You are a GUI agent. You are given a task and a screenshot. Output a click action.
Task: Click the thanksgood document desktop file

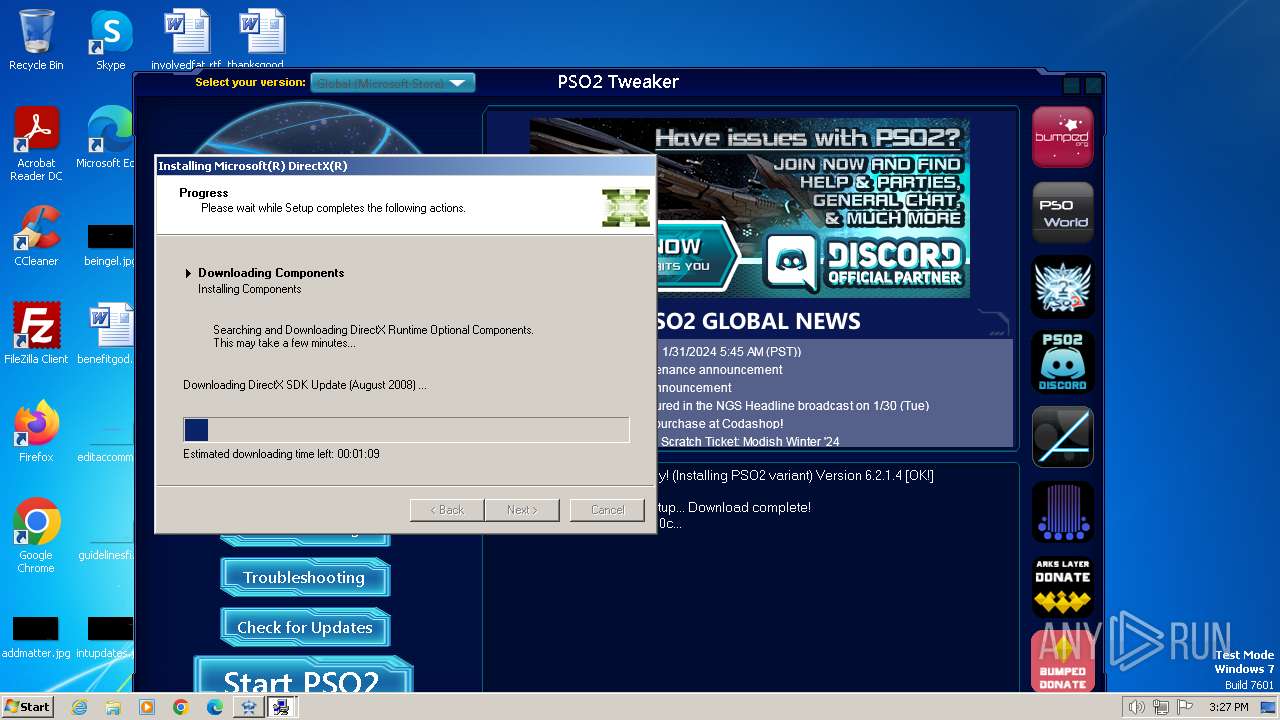tap(261, 40)
